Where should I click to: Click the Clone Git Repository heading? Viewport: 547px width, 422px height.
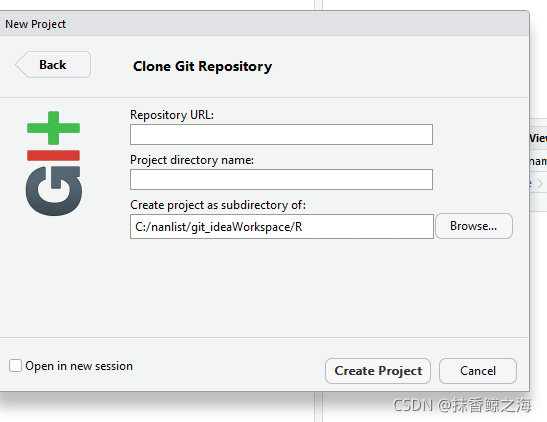pyautogui.click(x=202, y=66)
